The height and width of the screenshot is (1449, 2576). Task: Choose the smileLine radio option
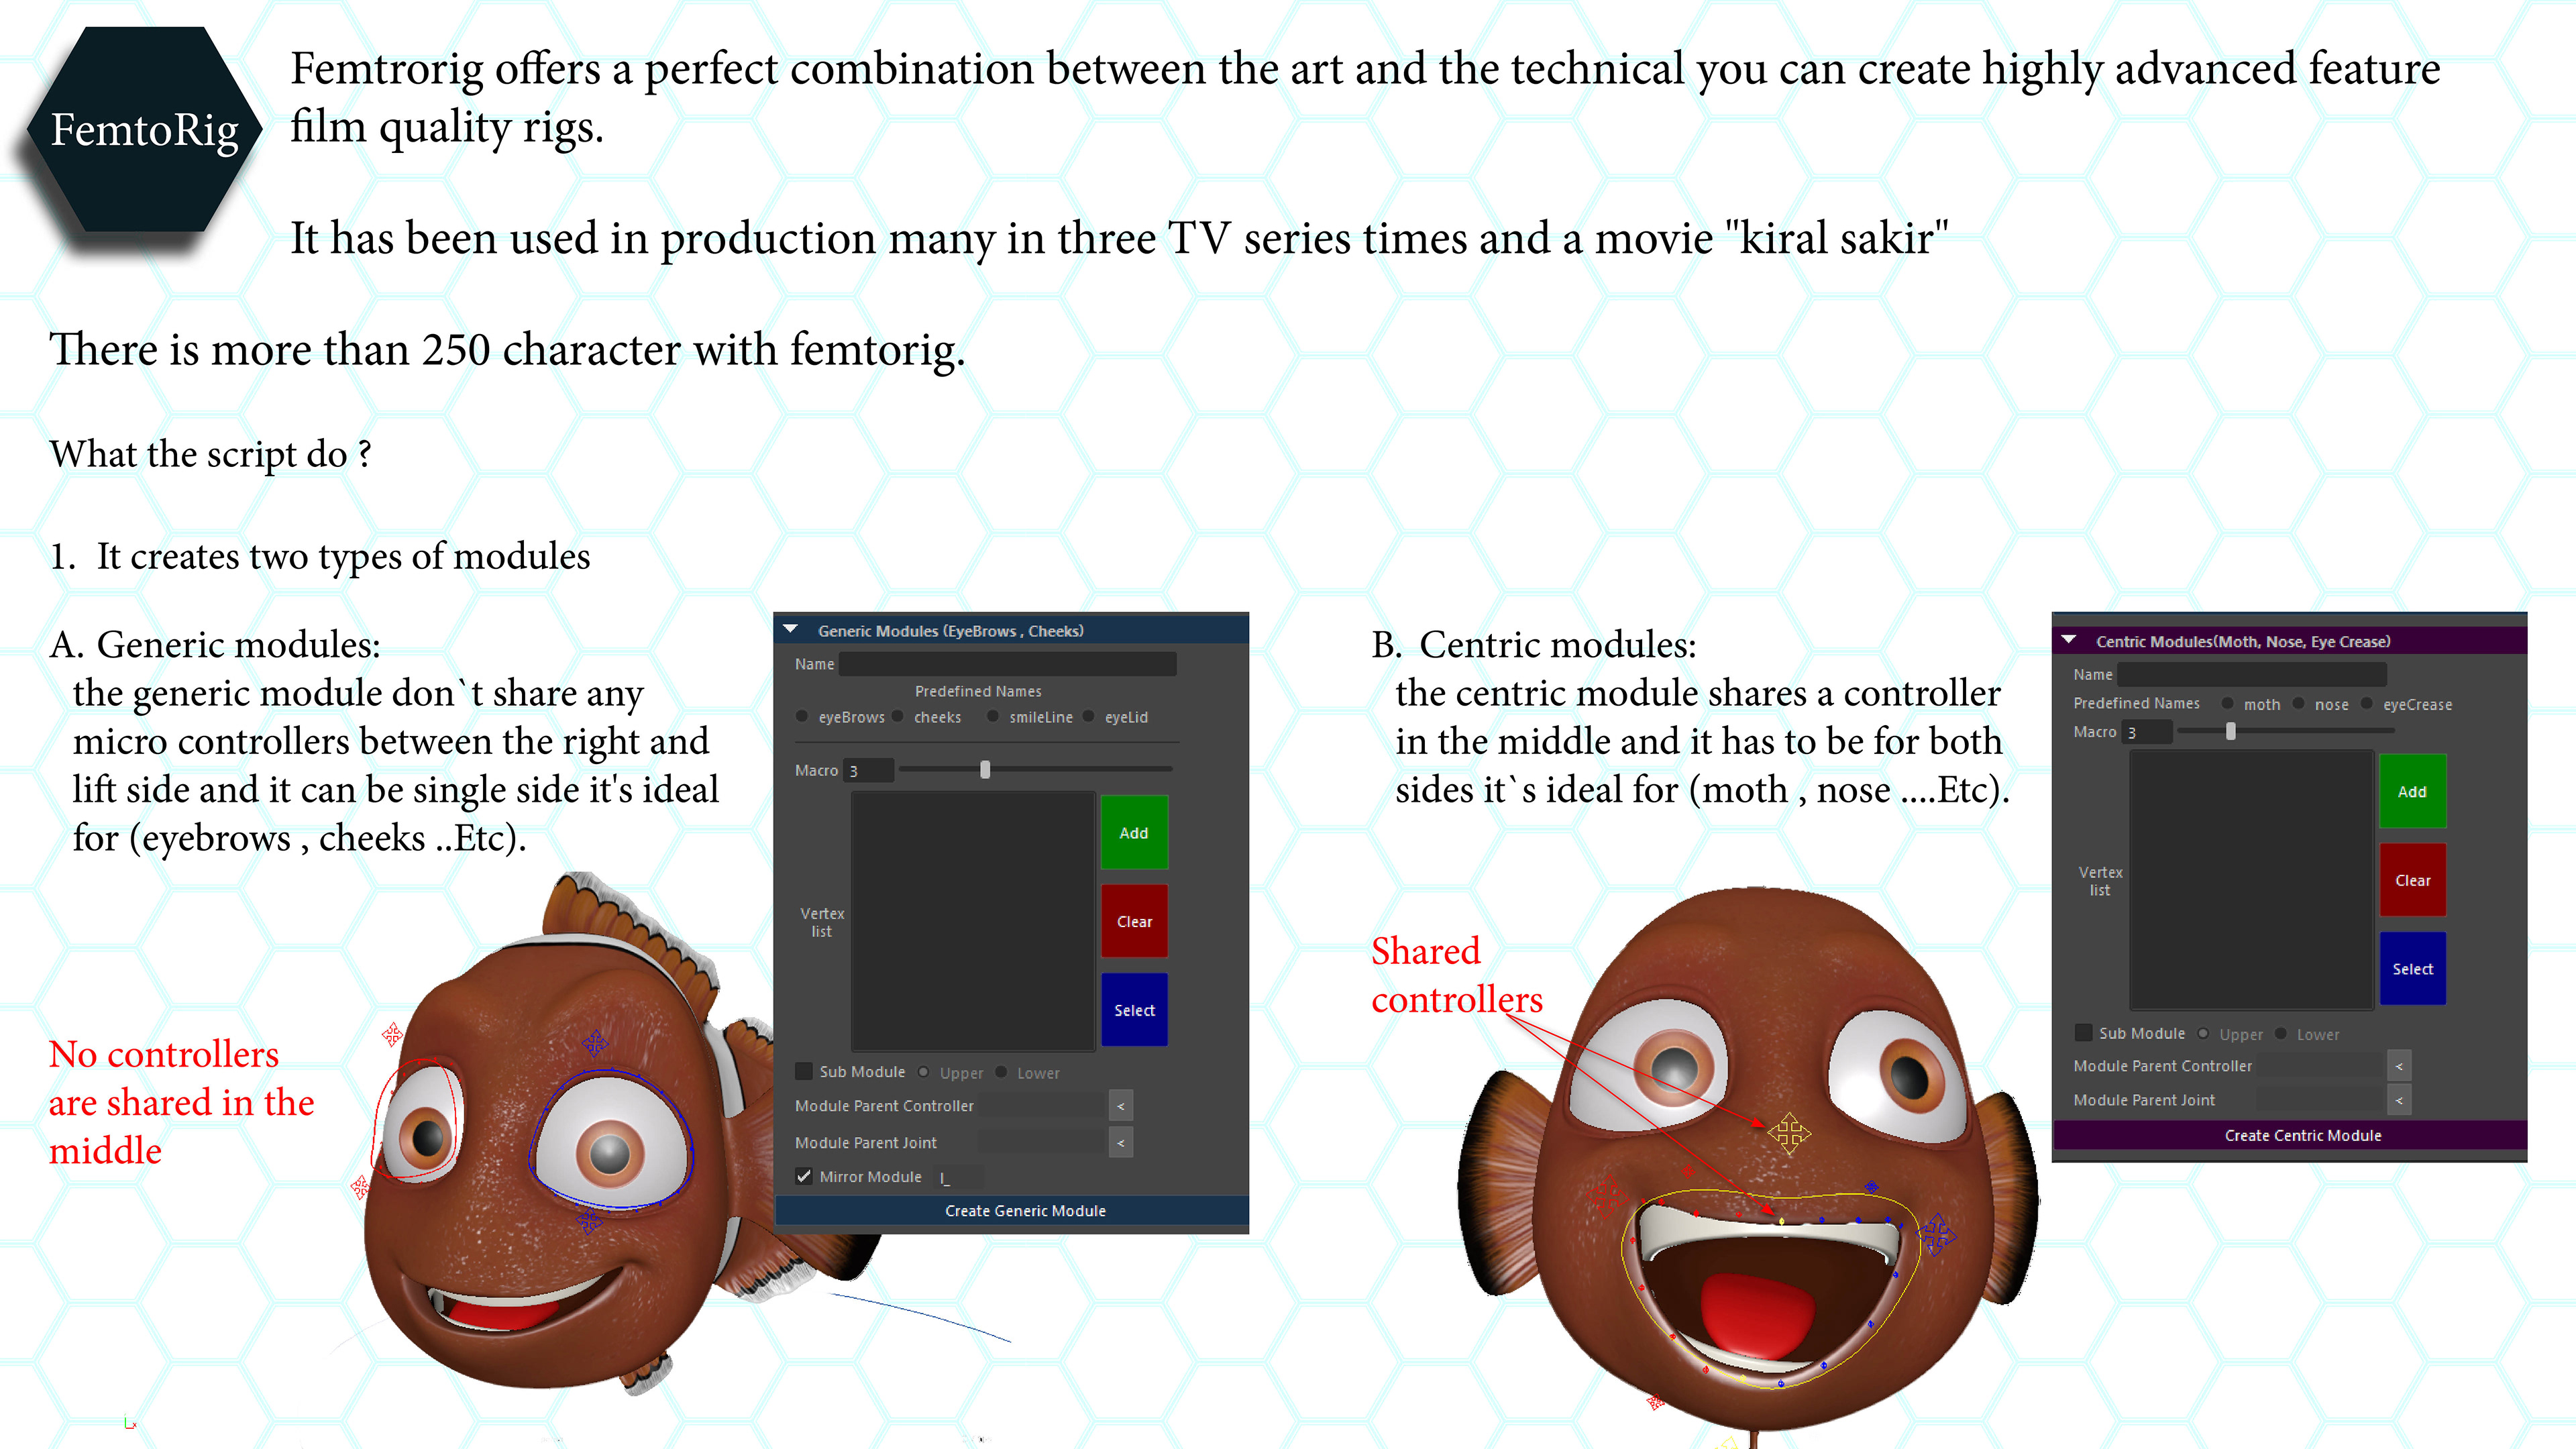(x=993, y=716)
